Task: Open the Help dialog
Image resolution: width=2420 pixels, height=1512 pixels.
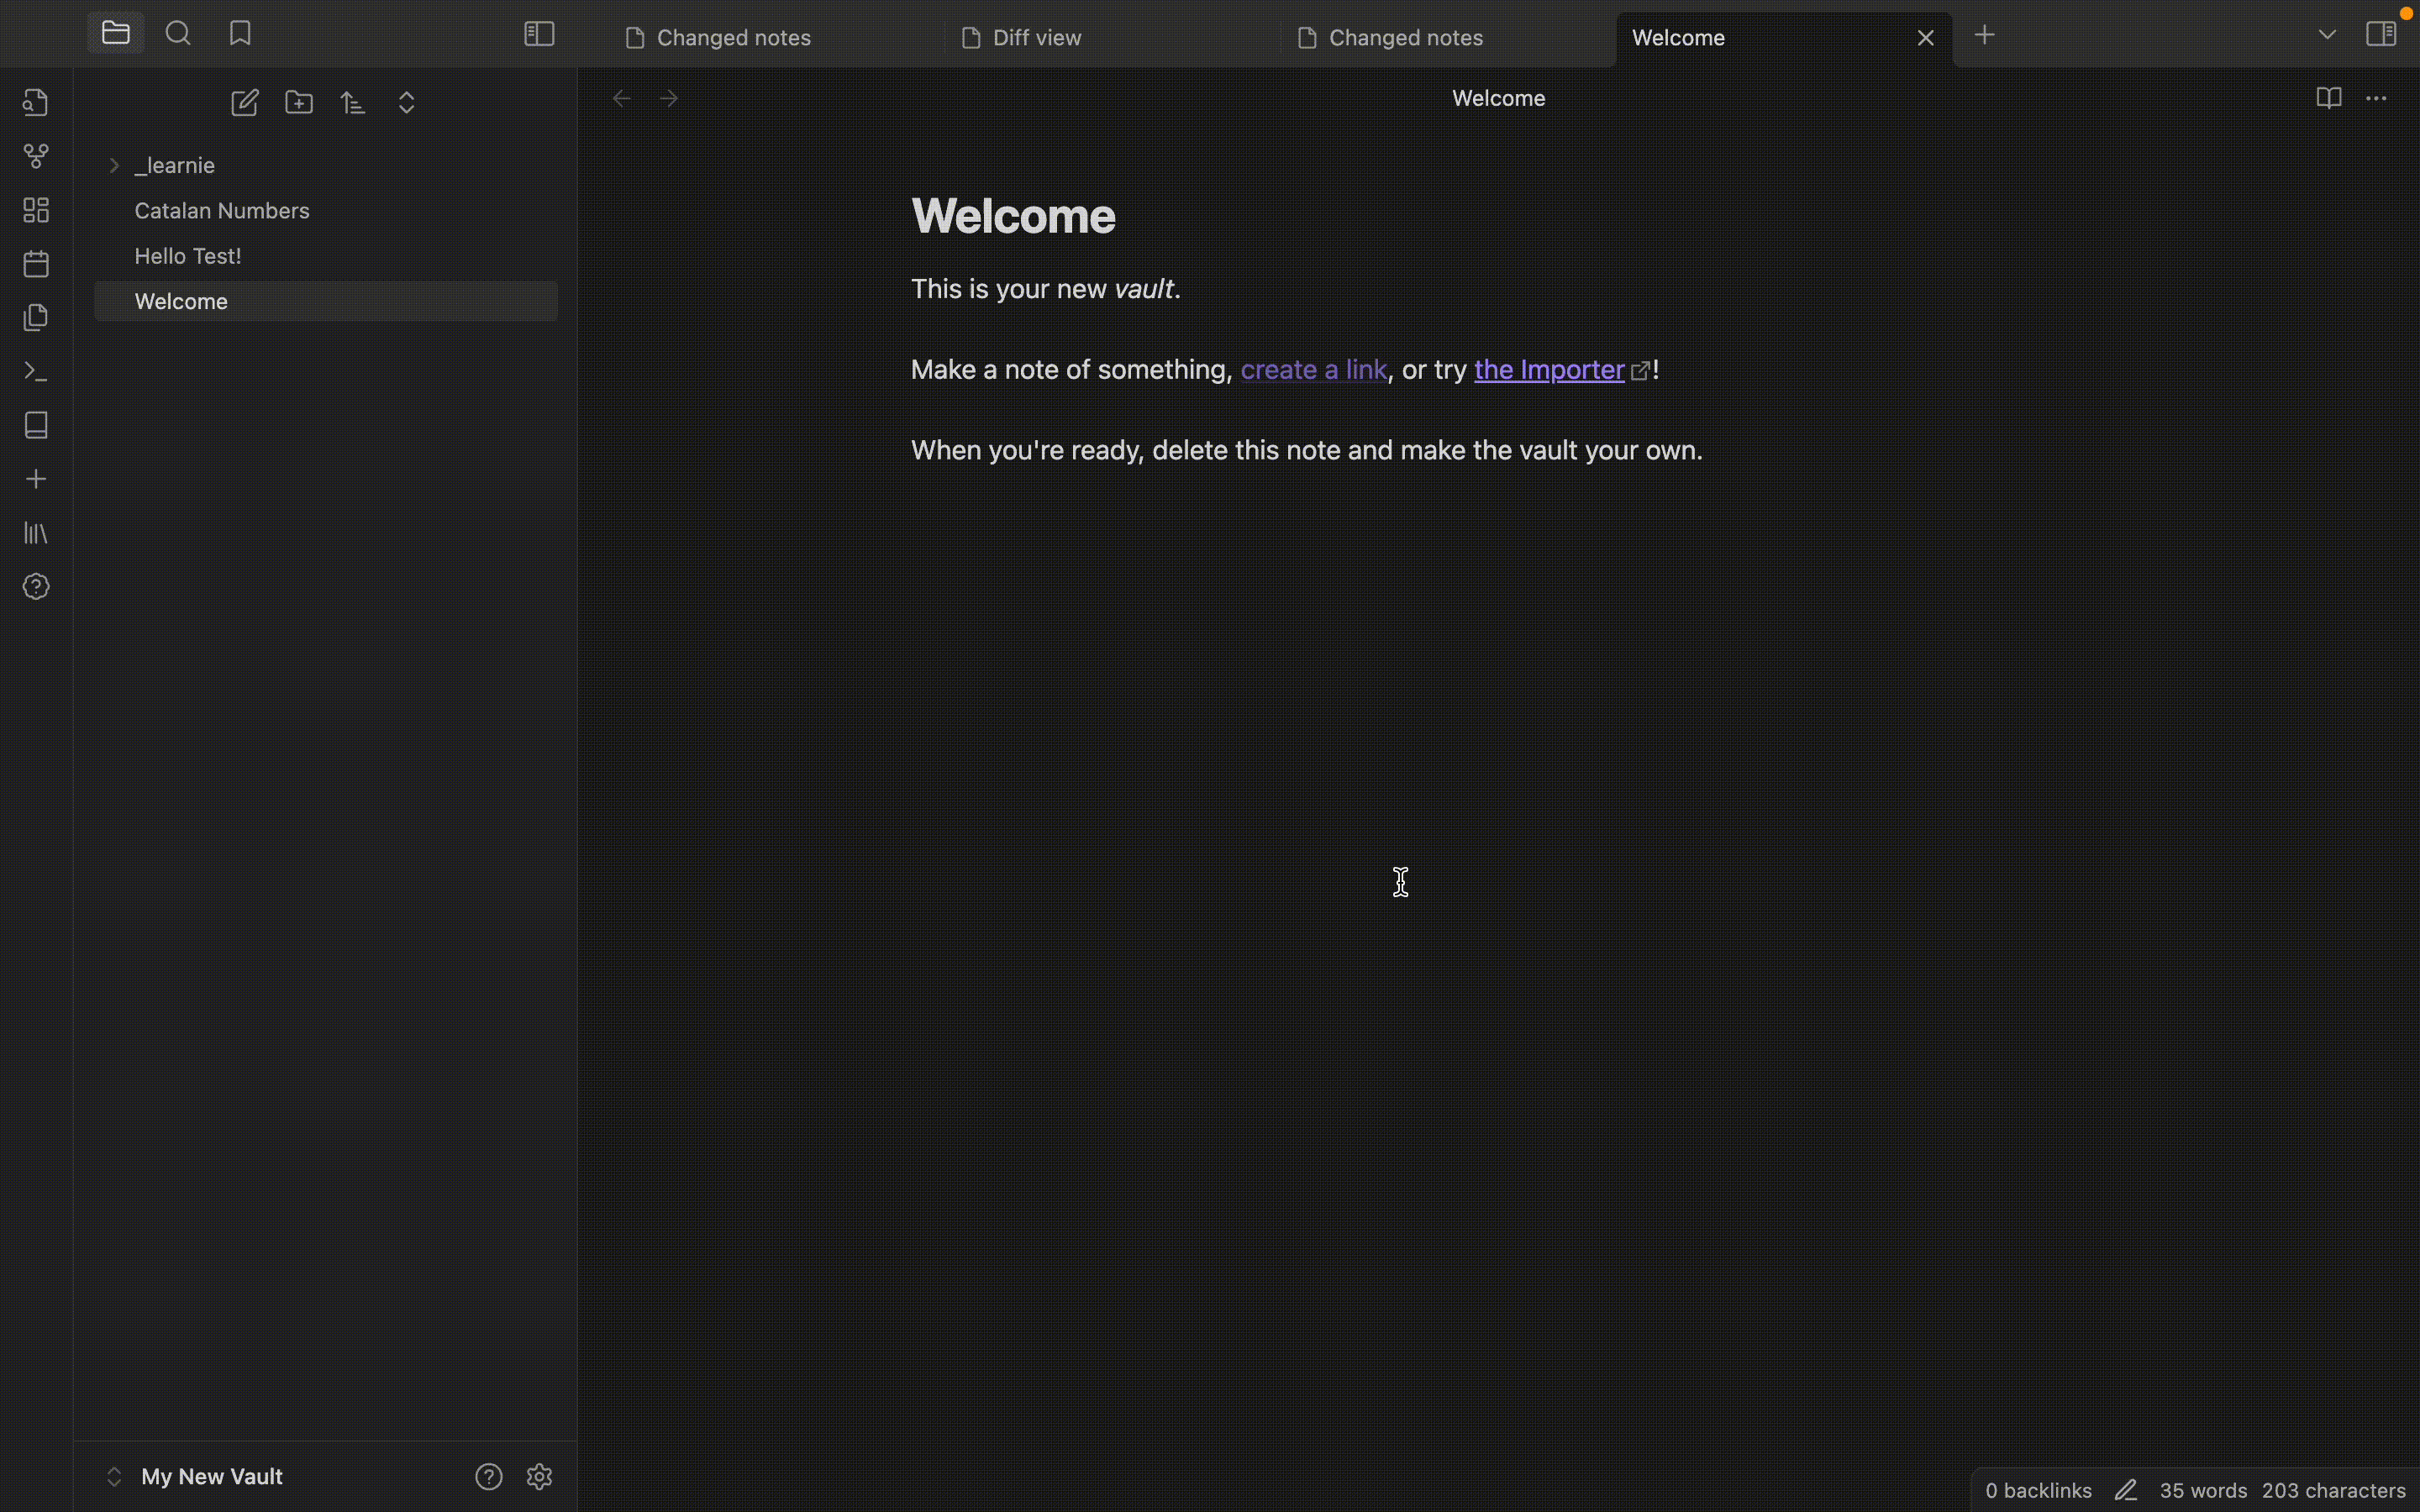Action: click(36, 586)
